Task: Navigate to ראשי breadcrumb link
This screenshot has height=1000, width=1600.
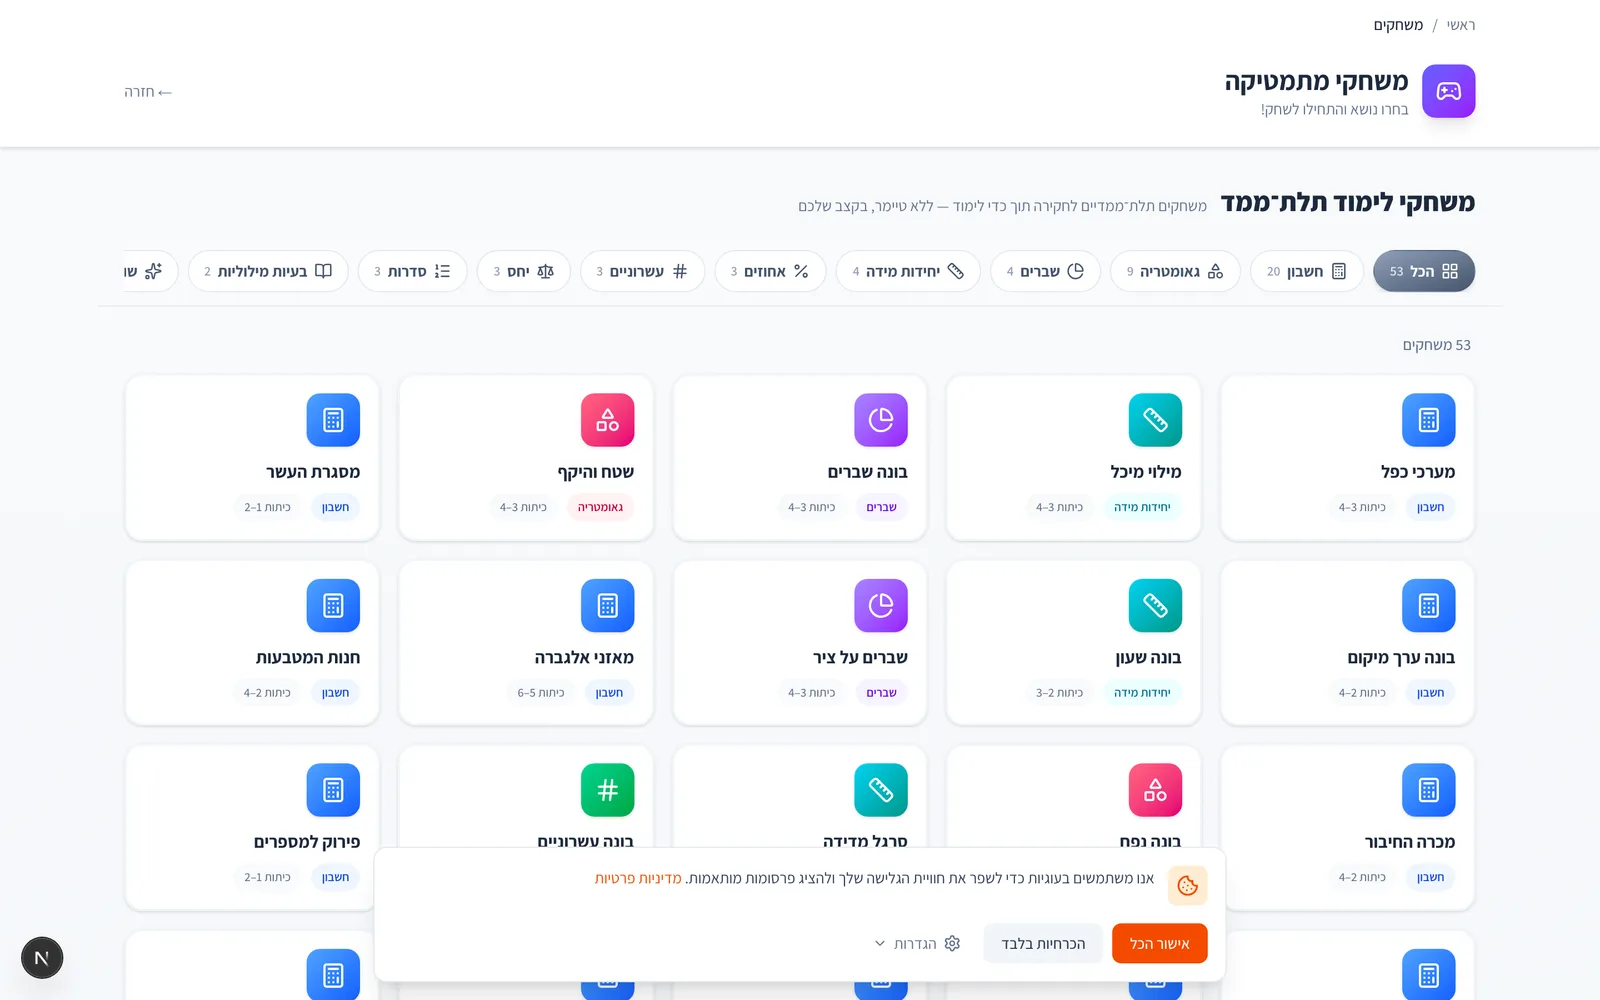Action: click(1461, 25)
